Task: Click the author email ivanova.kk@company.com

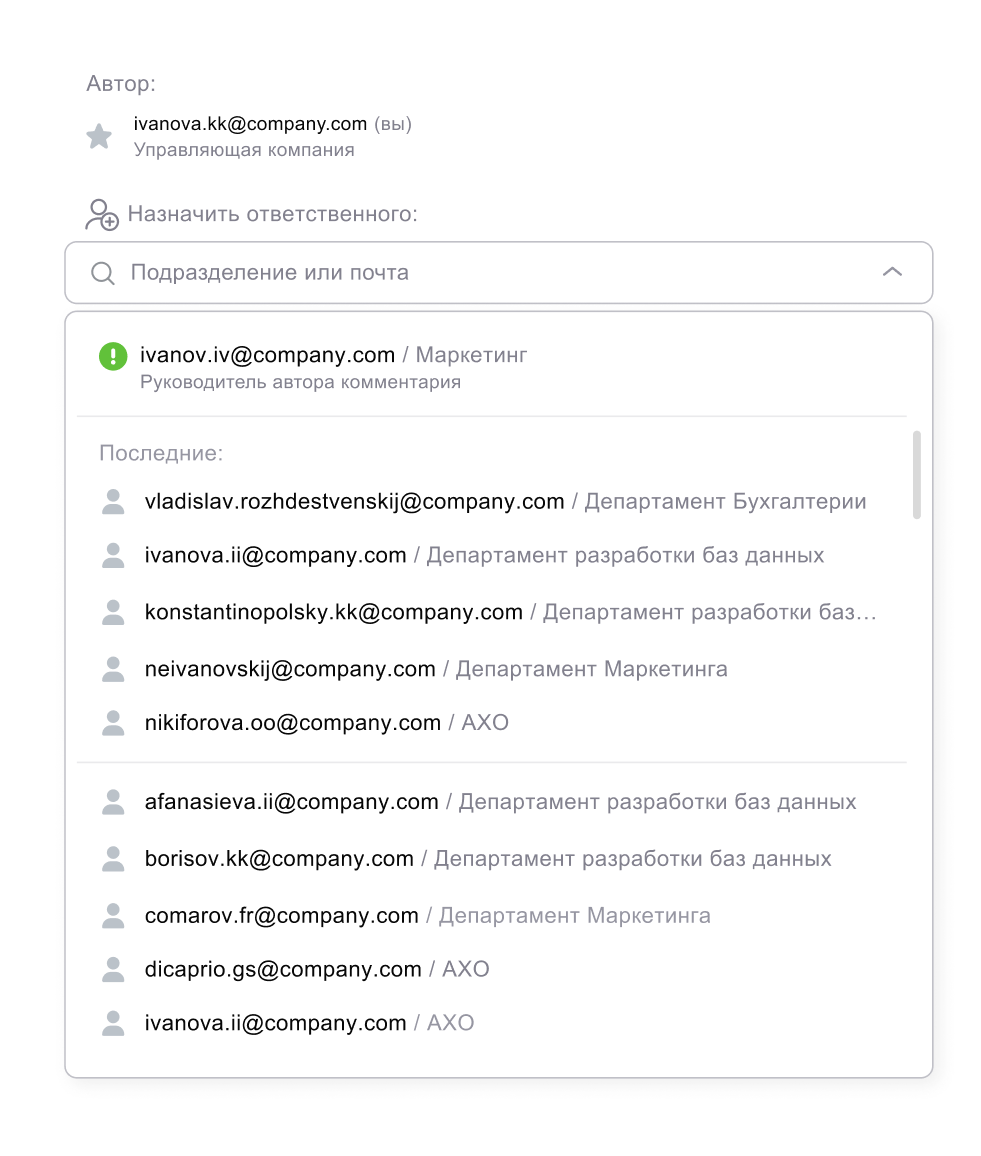Action: [250, 123]
